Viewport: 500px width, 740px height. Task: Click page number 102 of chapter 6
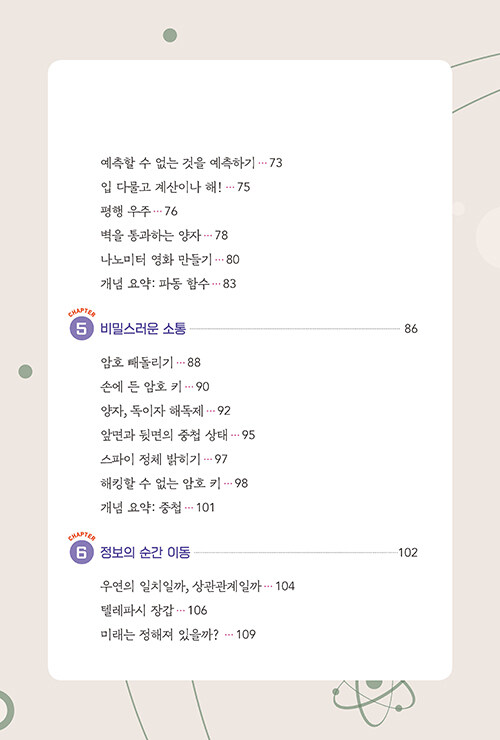click(408, 553)
